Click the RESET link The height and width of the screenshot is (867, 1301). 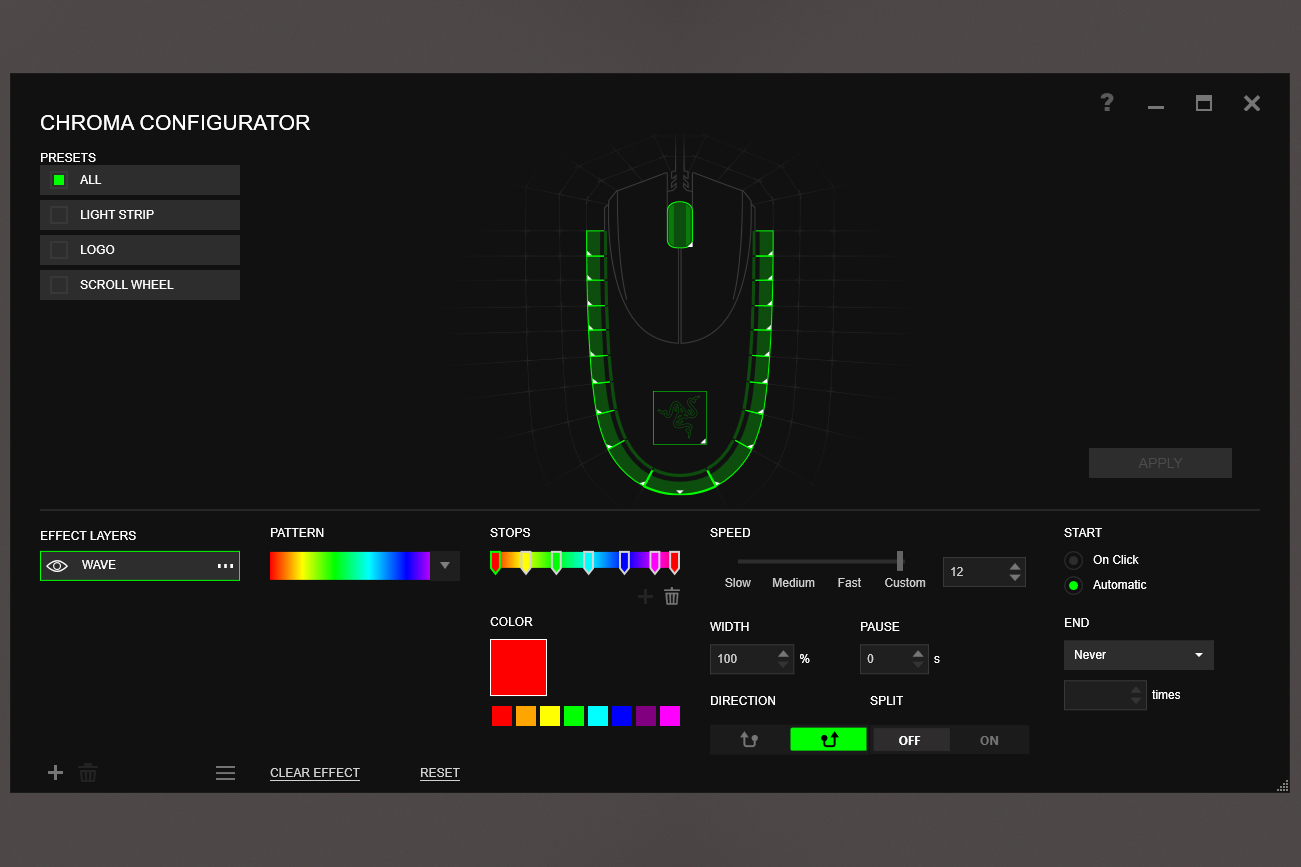click(x=440, y=773)
